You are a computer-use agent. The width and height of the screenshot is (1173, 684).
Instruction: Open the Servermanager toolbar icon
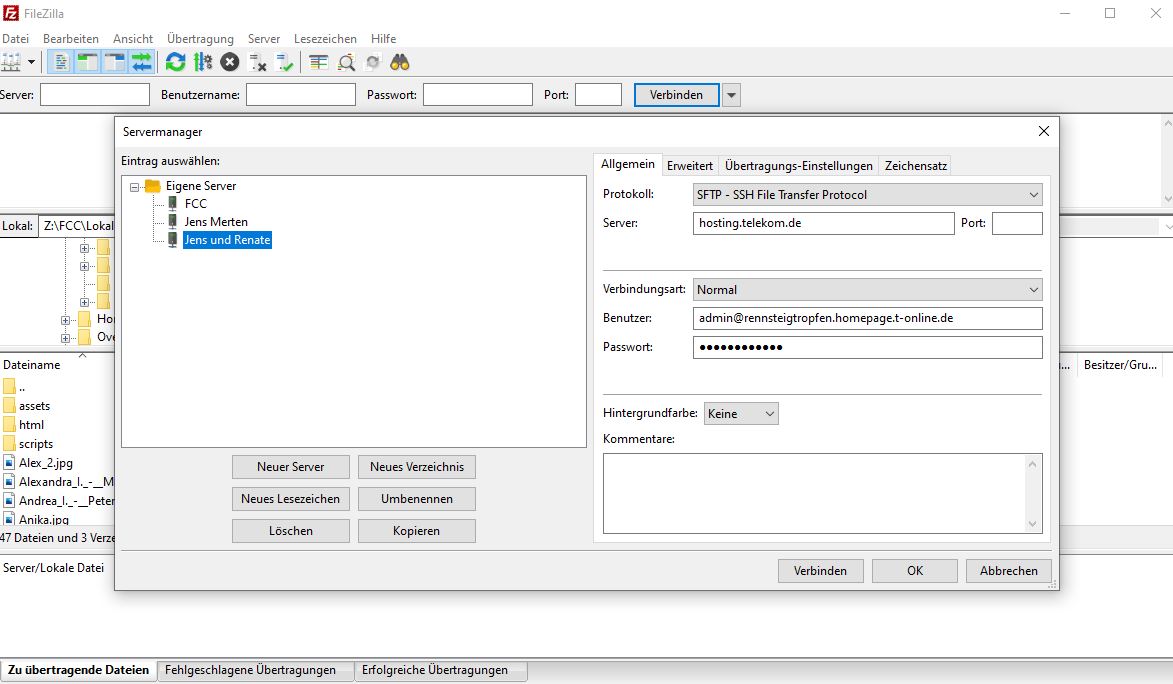tap(10, 62)
